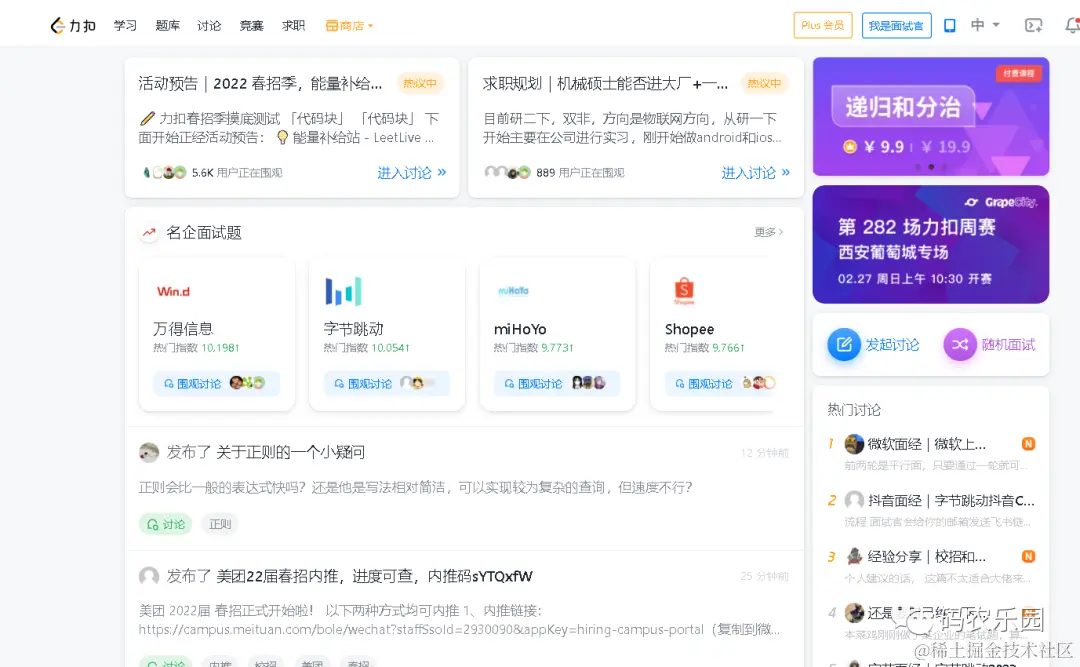Click the Plus 会员 button

point(822,24)
